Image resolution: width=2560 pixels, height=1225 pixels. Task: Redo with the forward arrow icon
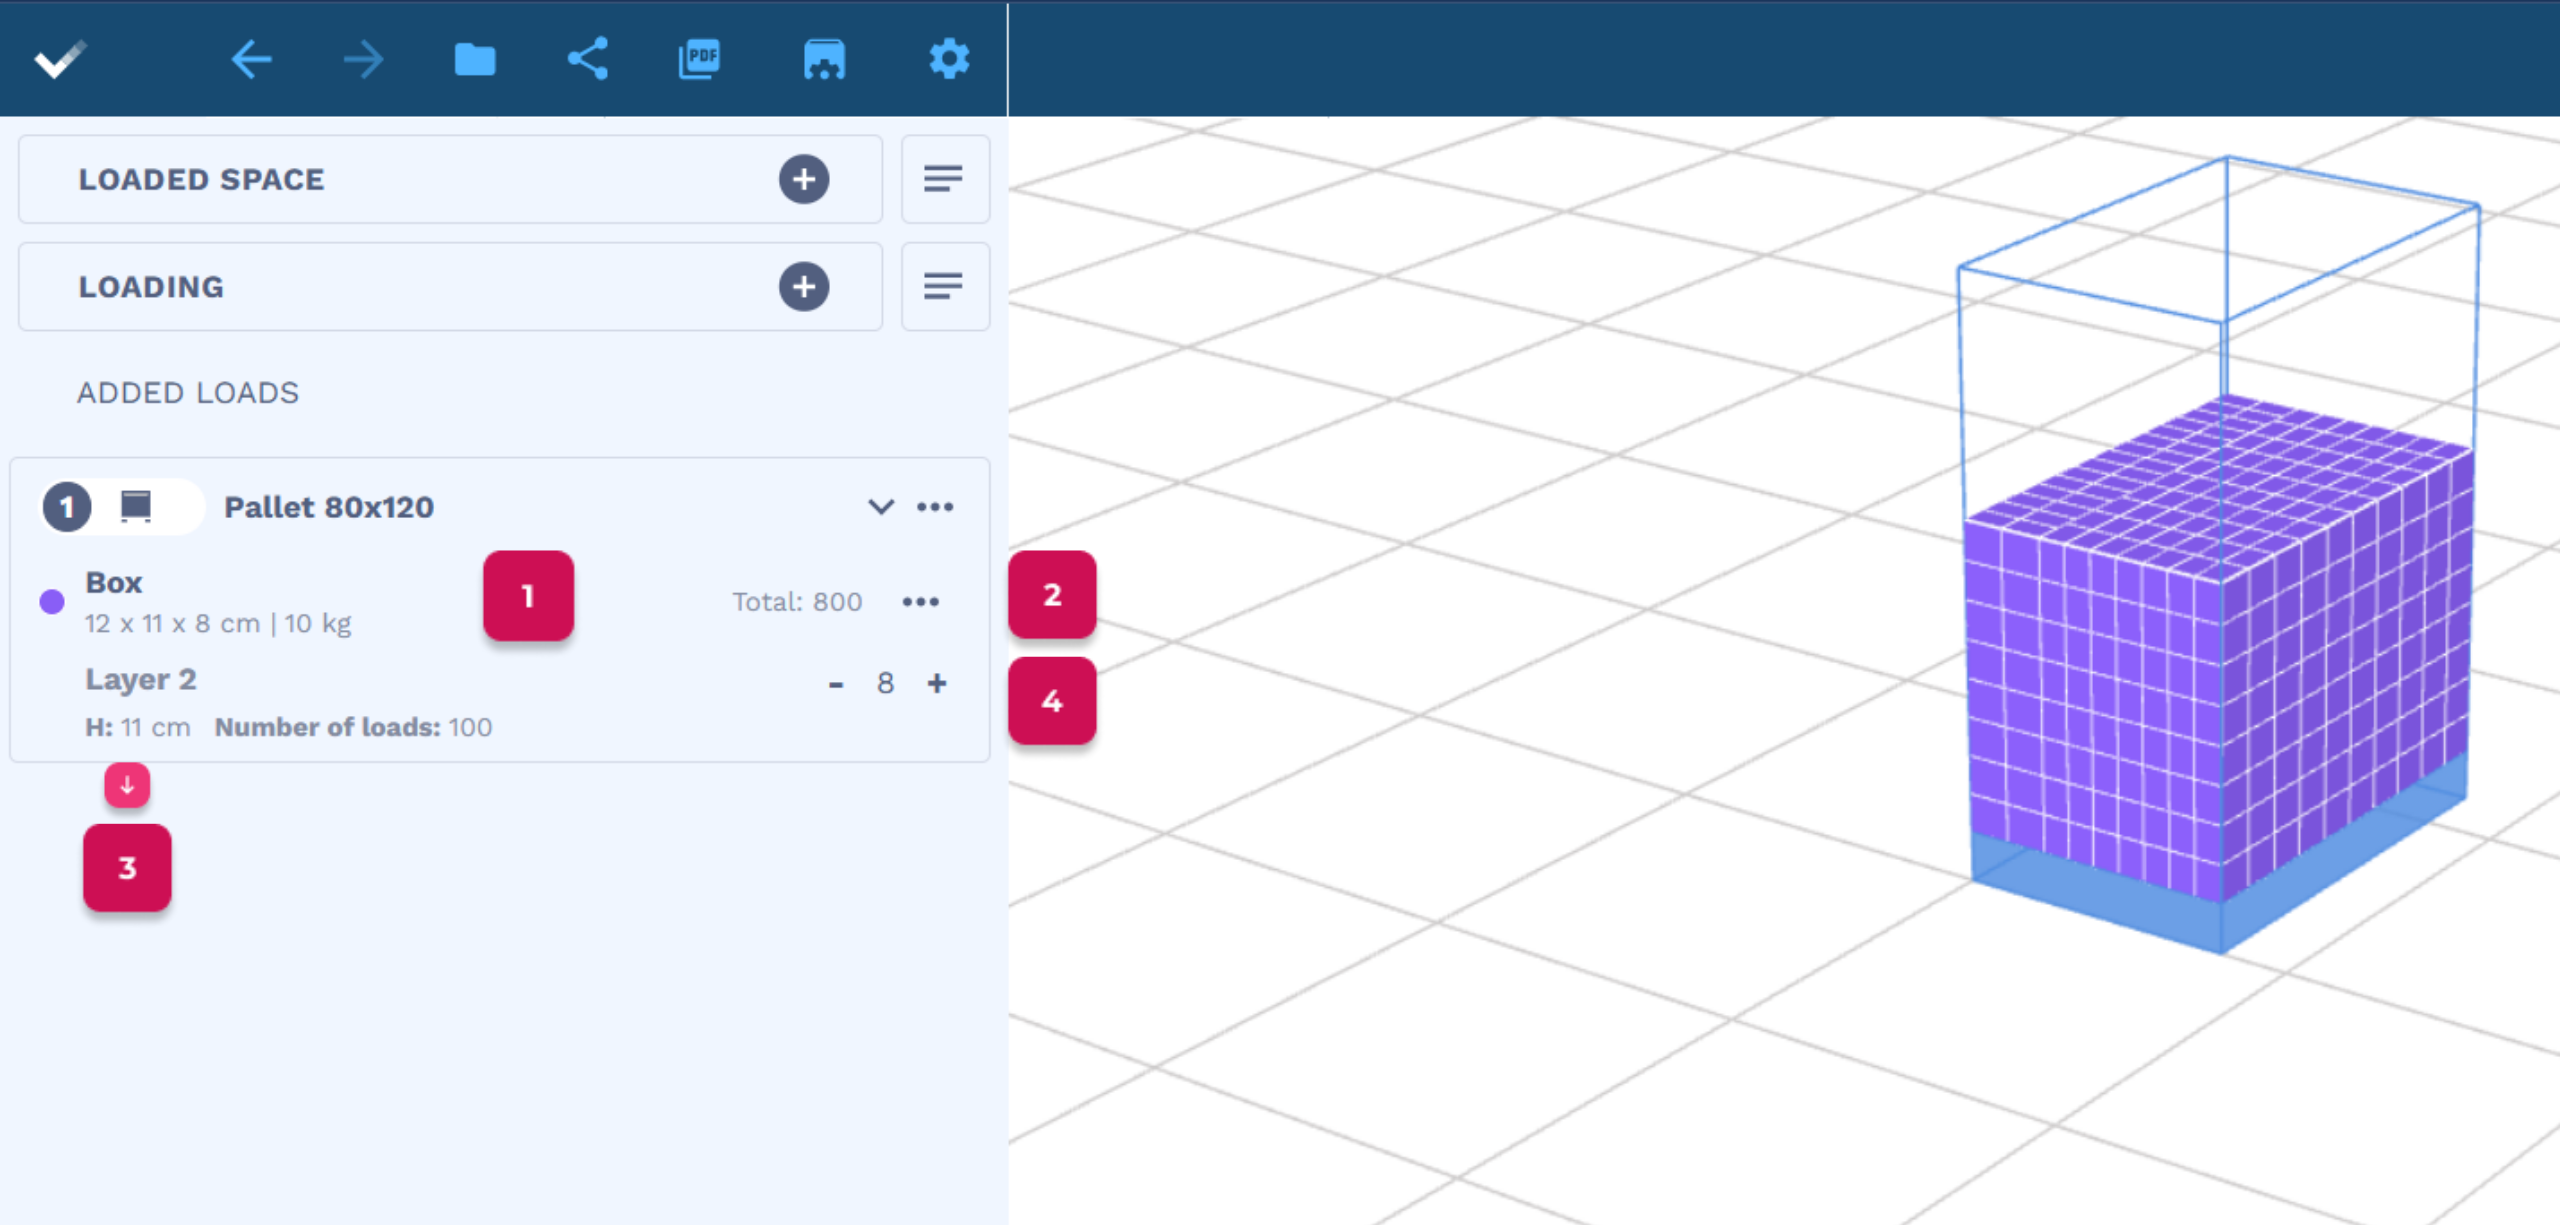point(363,59)
